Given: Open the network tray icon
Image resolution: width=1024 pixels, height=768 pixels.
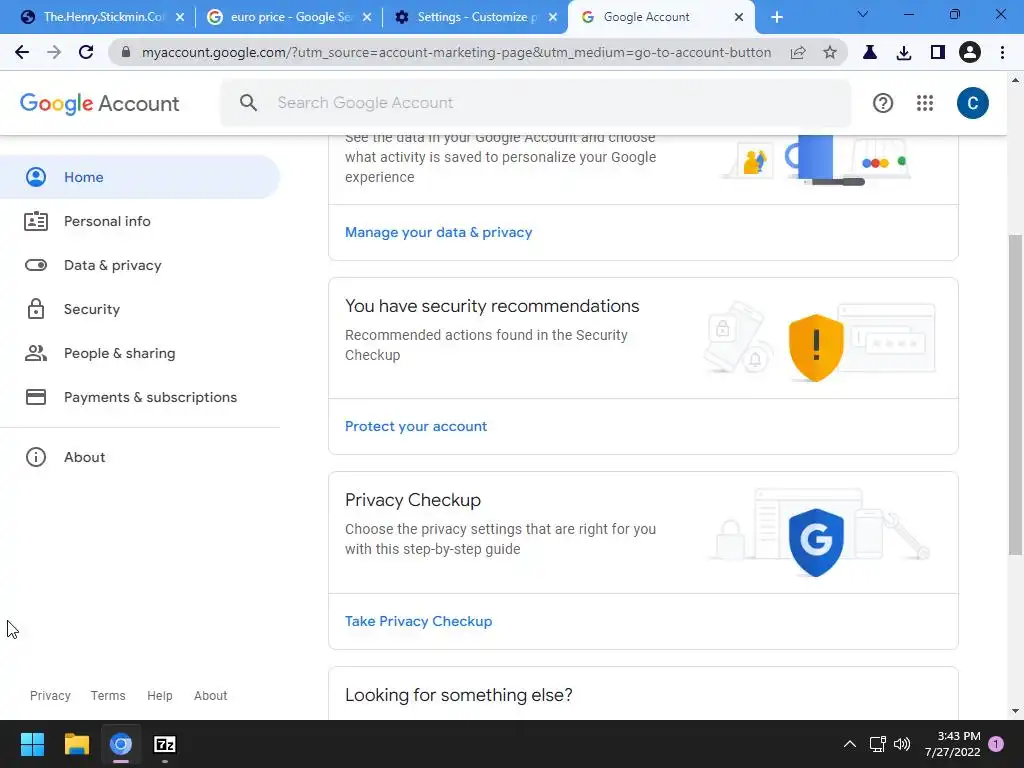Looking at the screenshot, I should click(x=877, y=744).
